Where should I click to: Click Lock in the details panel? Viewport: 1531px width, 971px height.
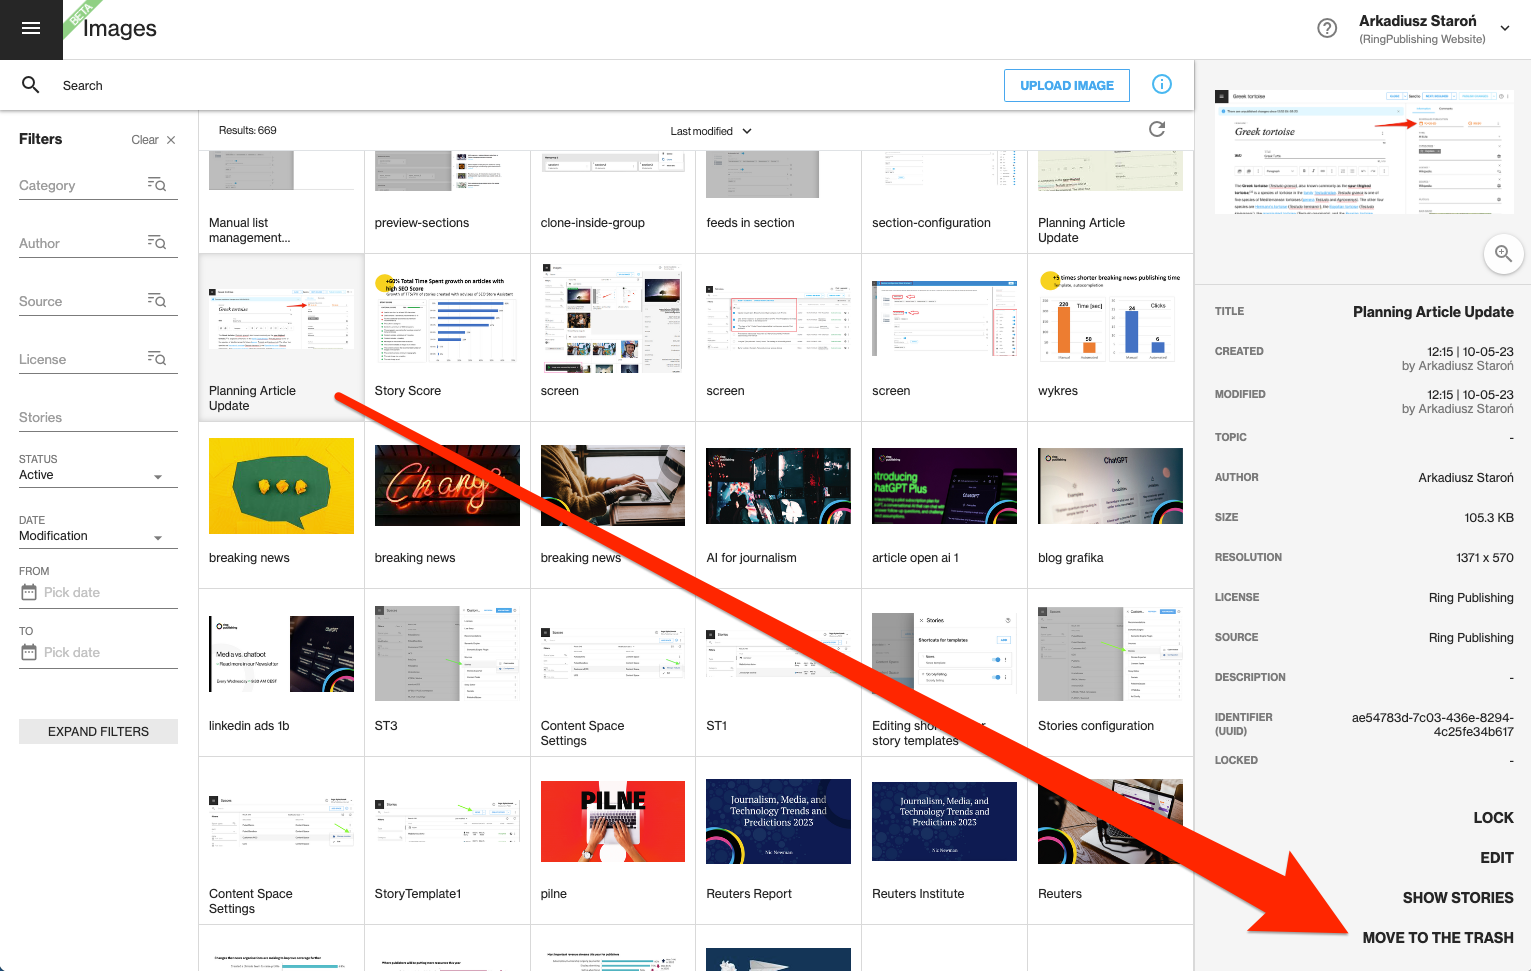1493,818
